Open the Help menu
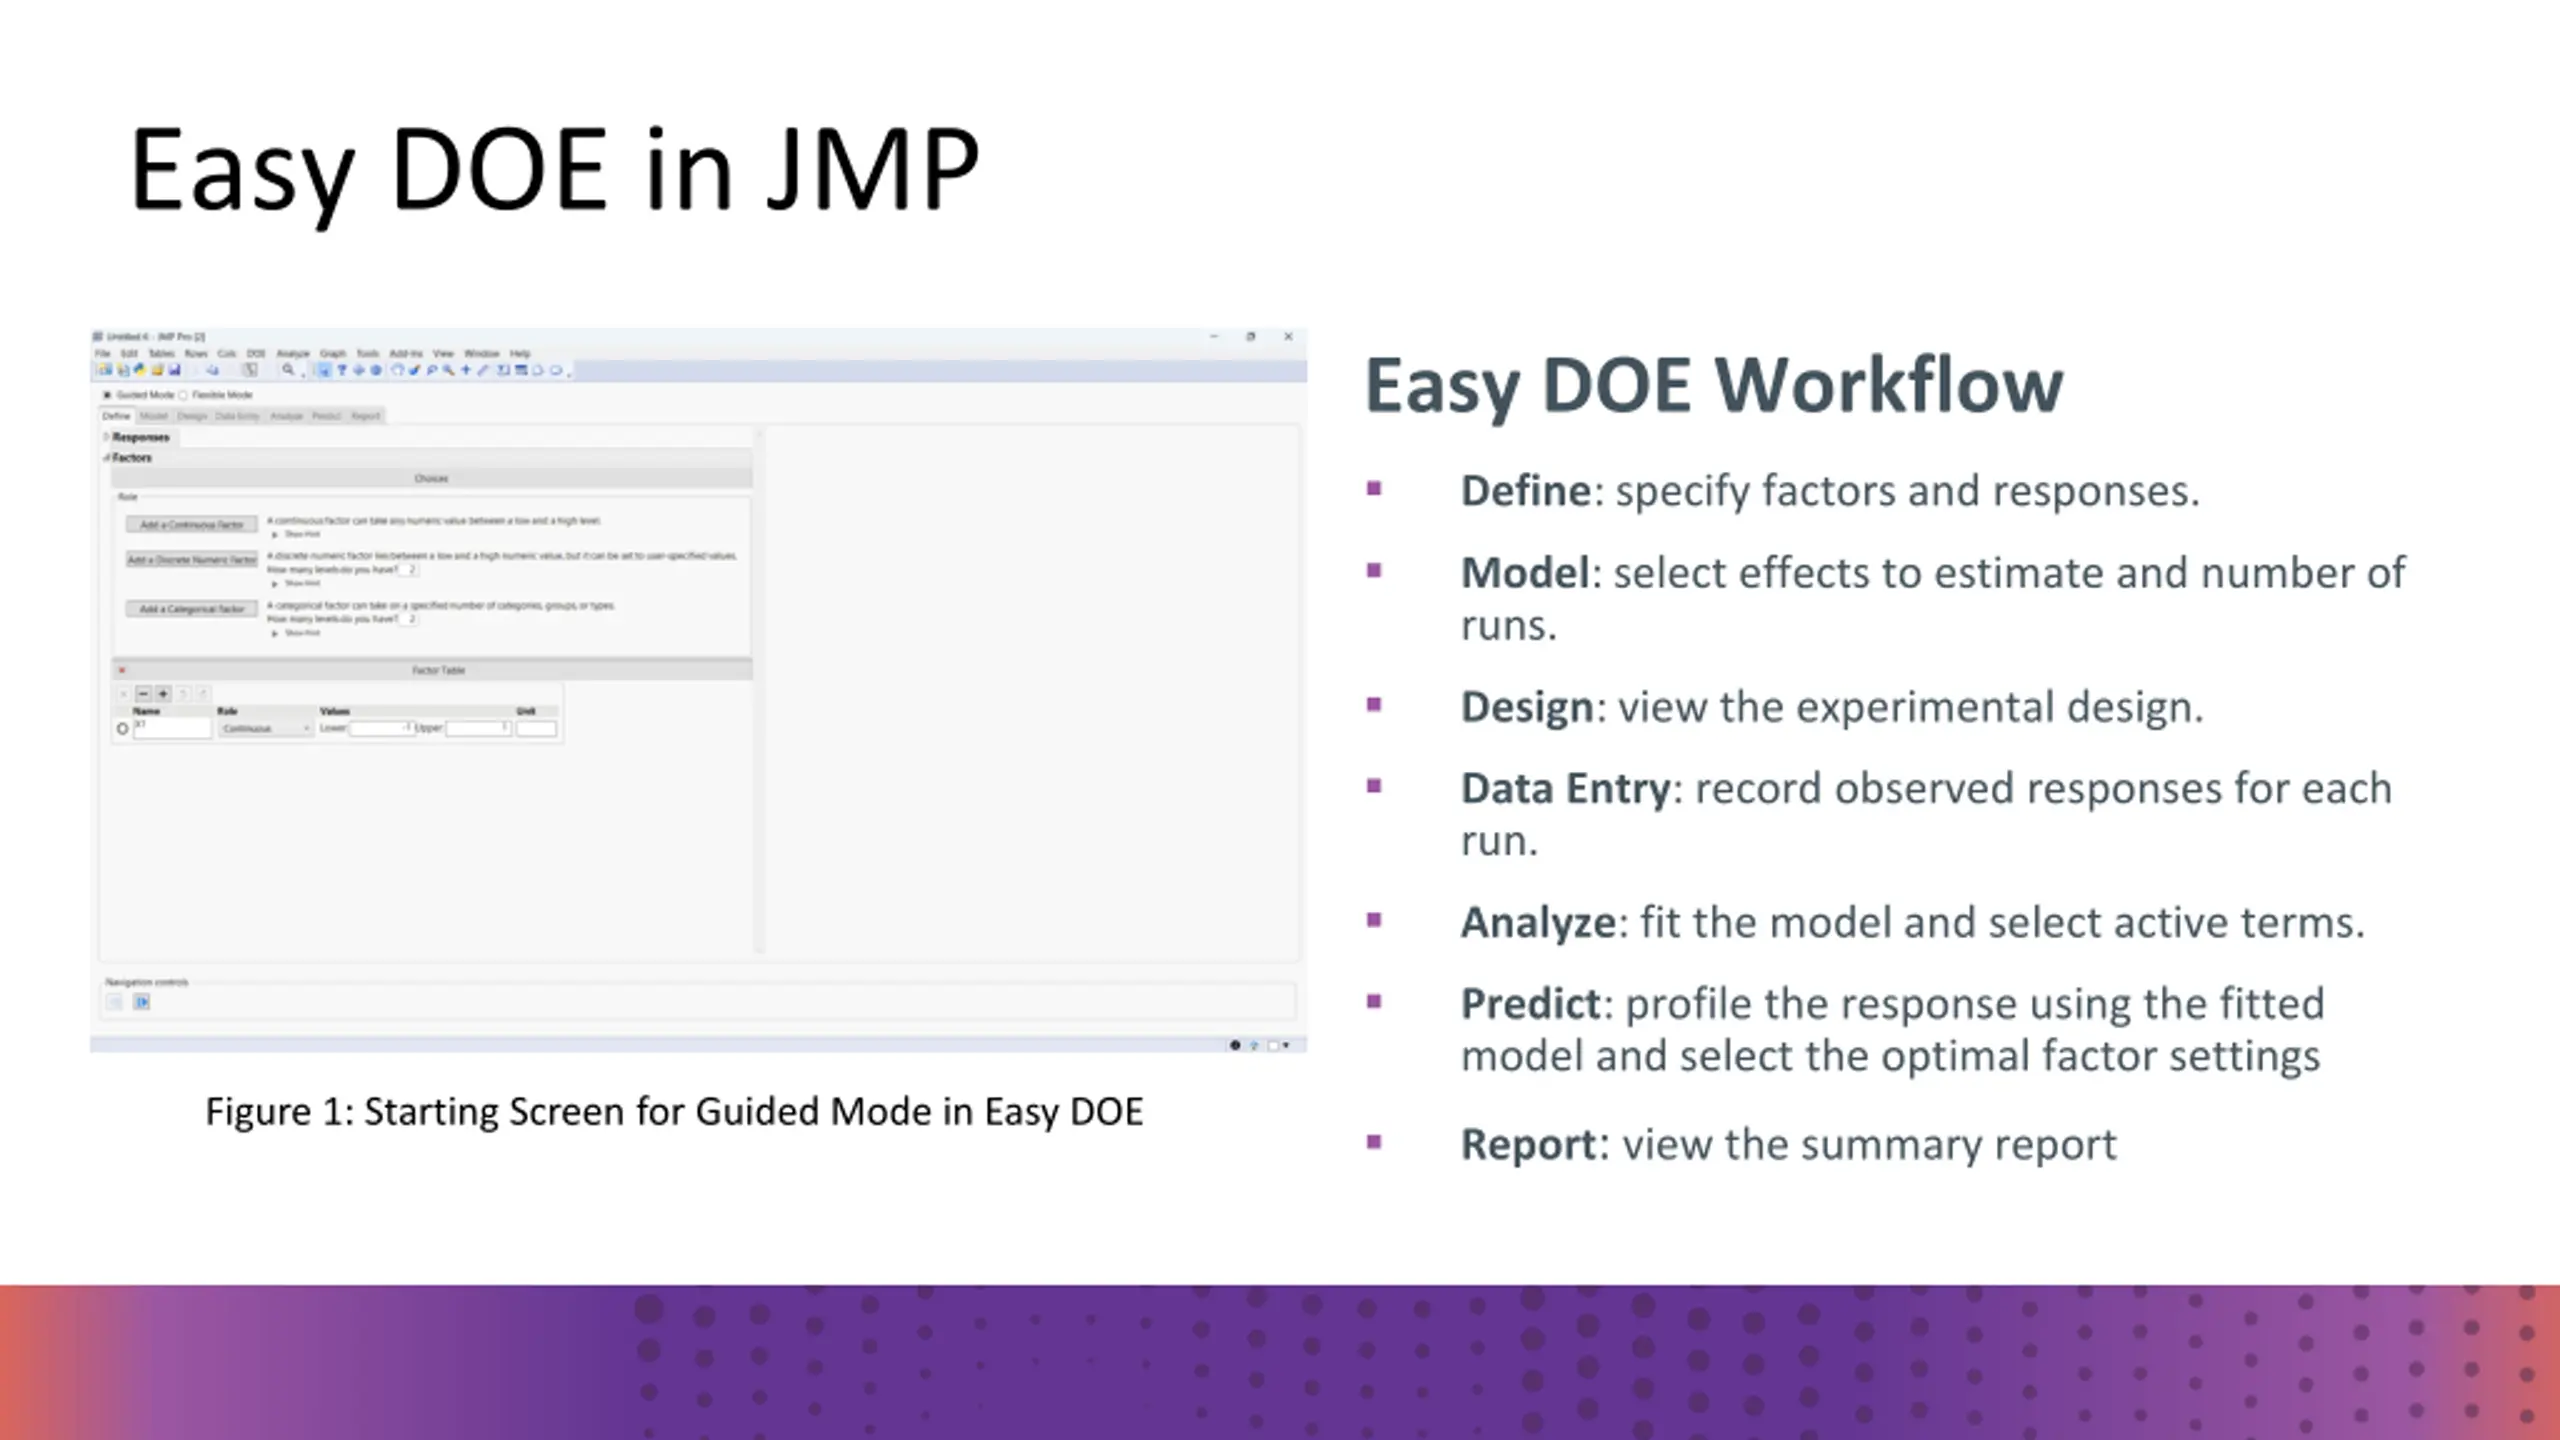Viewport: 2560px width, 1440px height. 520,354
